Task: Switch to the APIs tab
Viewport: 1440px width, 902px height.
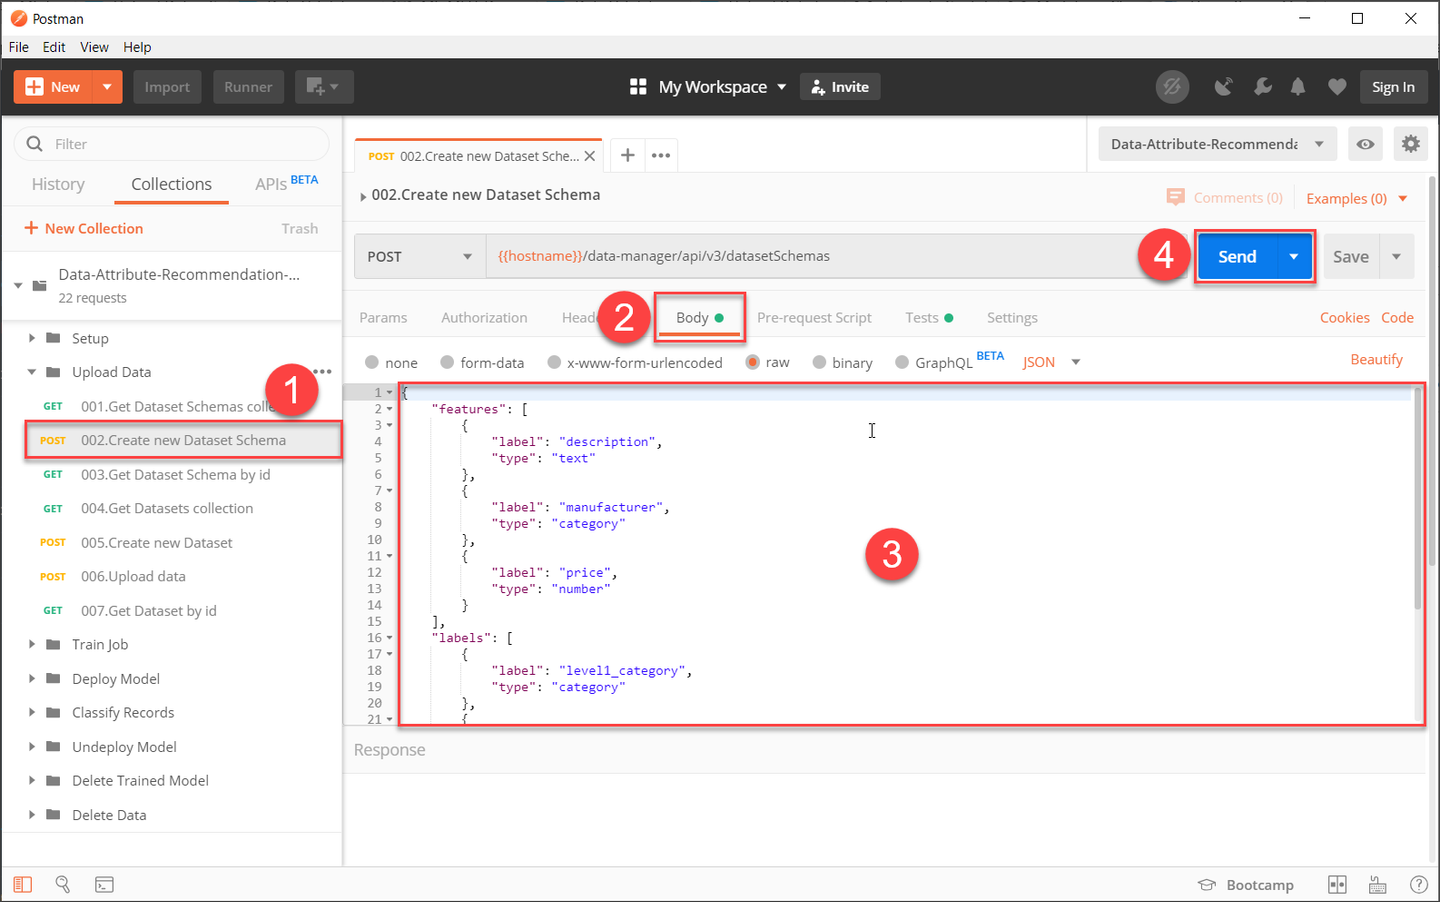Action: pos(286,184)
